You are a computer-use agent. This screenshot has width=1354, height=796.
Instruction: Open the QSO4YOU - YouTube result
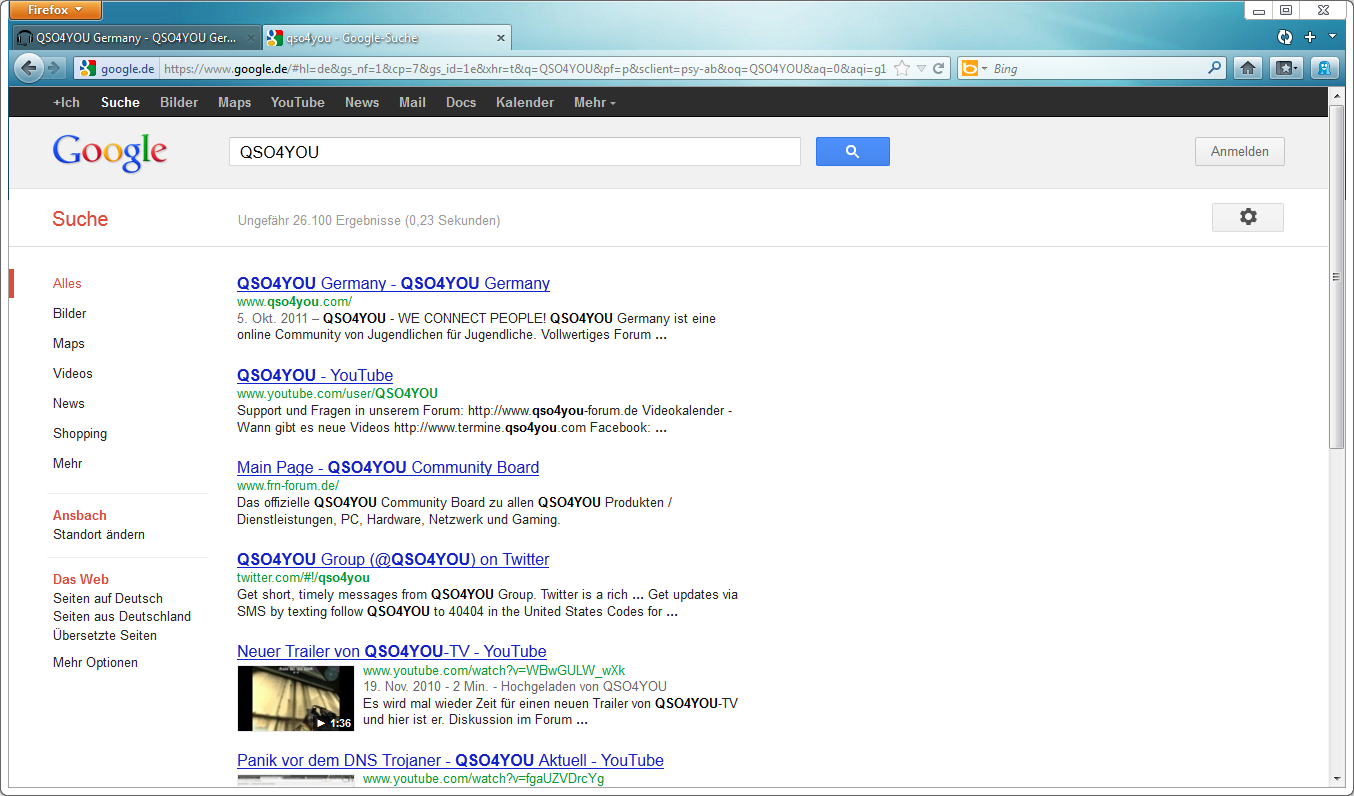click(315, 375)
